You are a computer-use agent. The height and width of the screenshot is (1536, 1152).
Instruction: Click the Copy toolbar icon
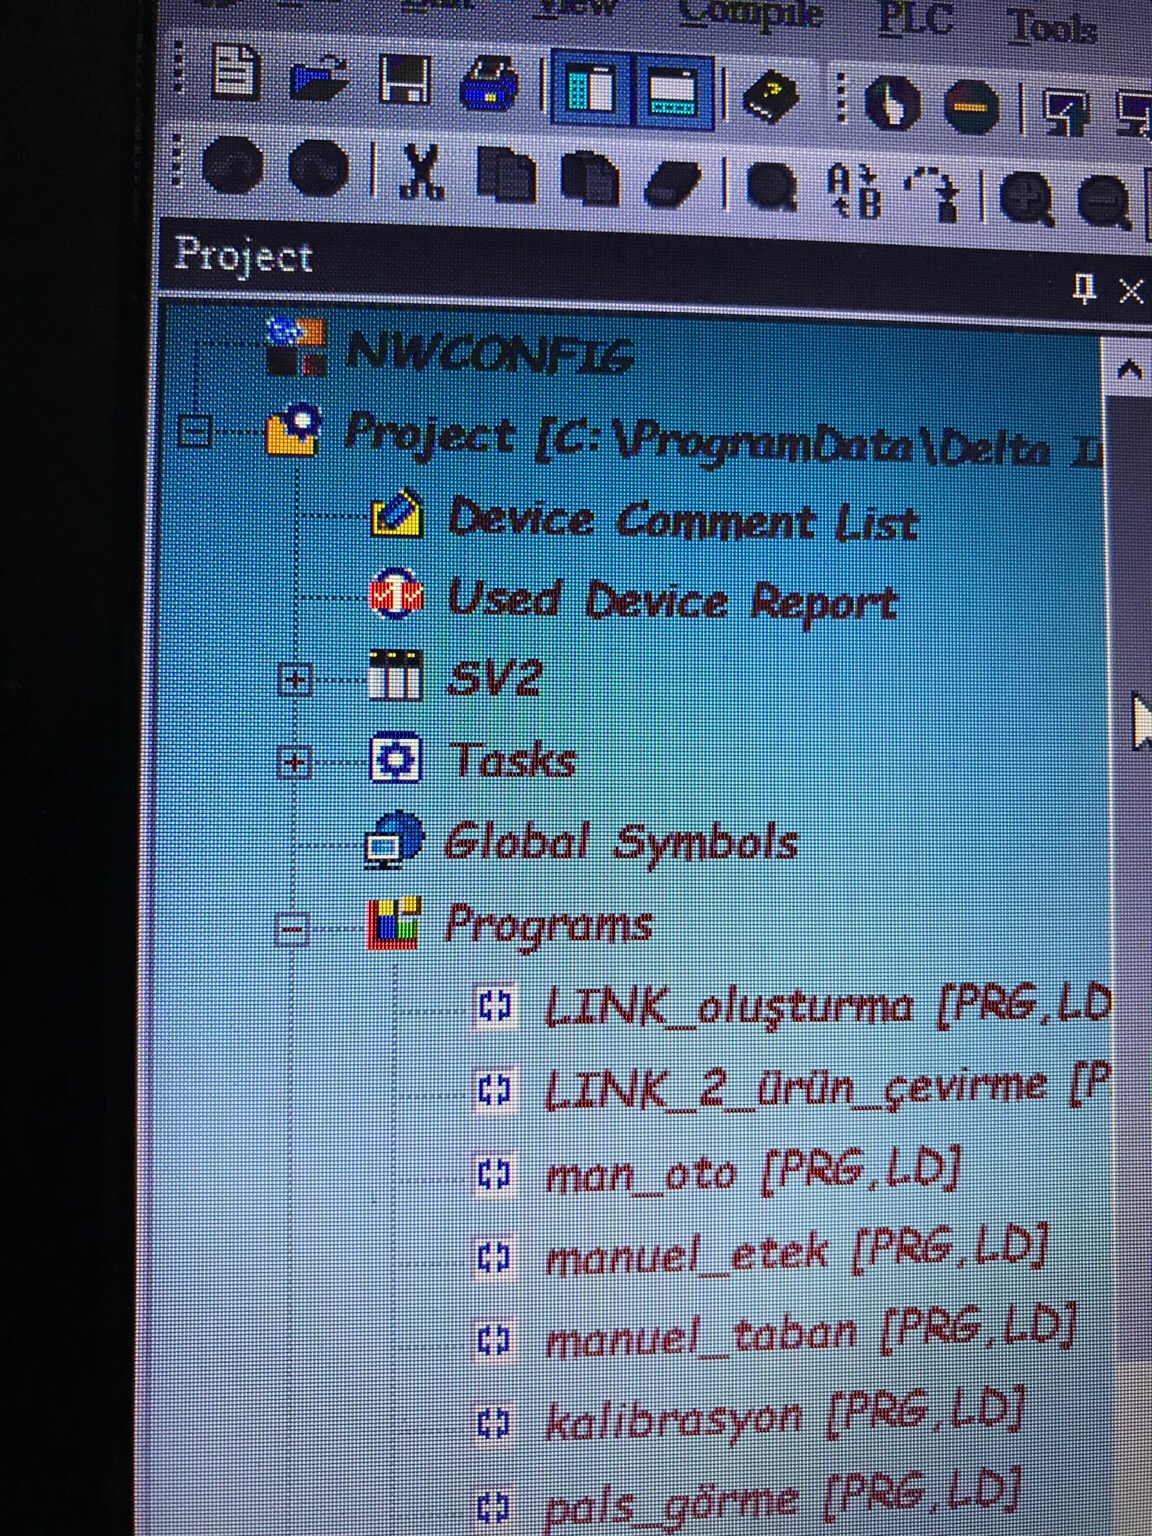[x=505, y=176]
